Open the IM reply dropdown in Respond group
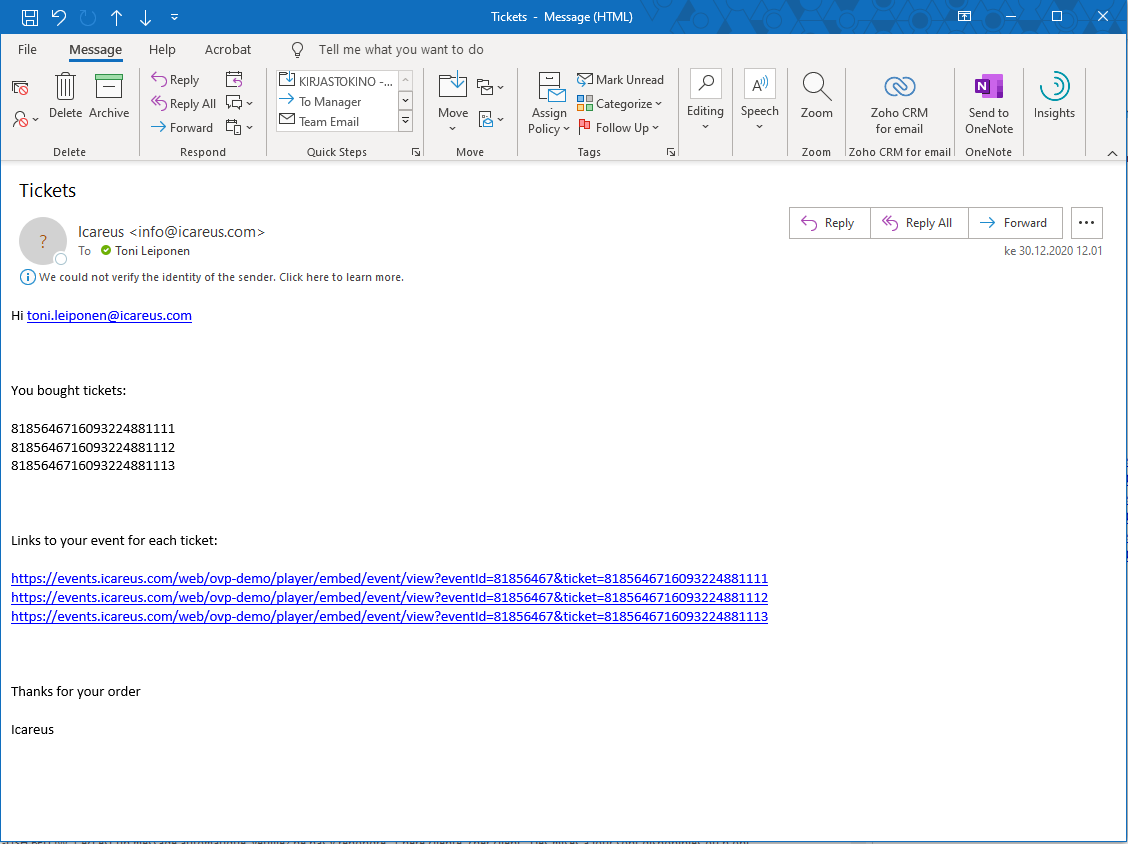Image resolution: width=1128 pixels, height=844 pixels. [x=240, y=103]
